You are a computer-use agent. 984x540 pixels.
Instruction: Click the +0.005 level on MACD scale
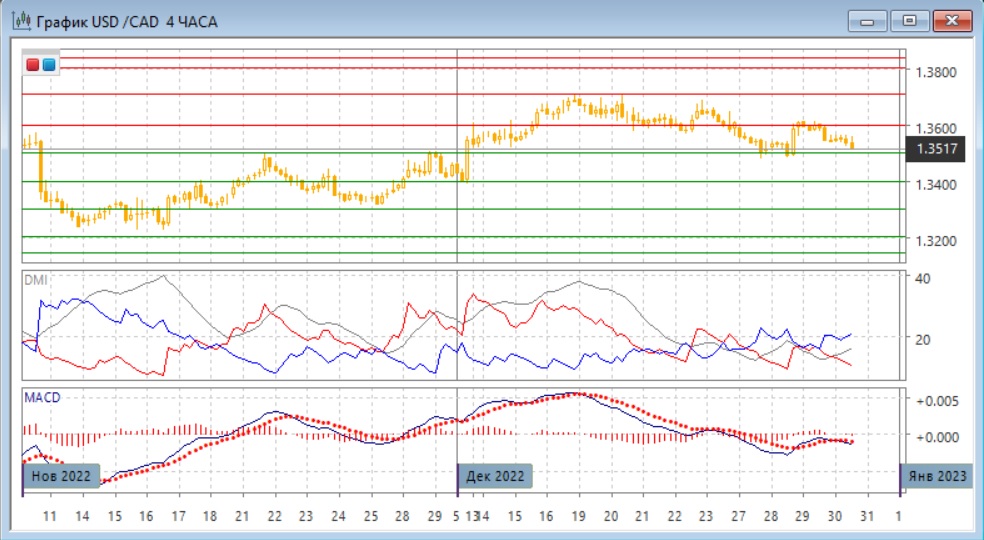coord(937,400)
